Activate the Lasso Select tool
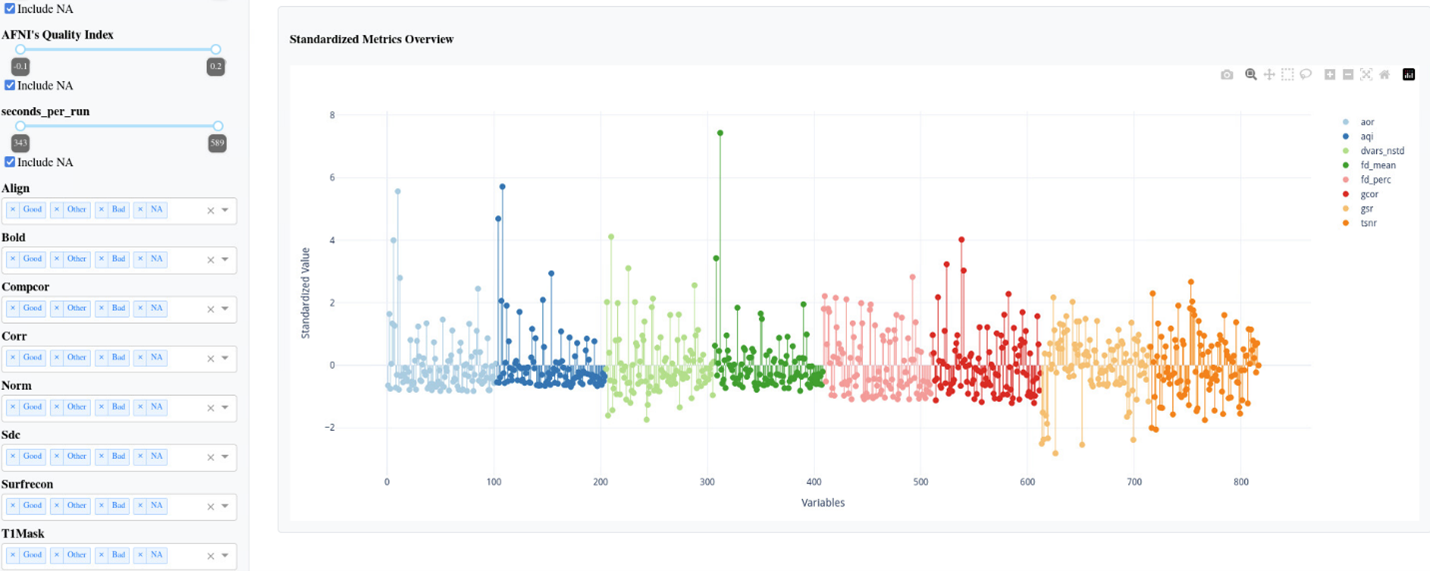This screenshot has height=571, width=1430. 1306,75
